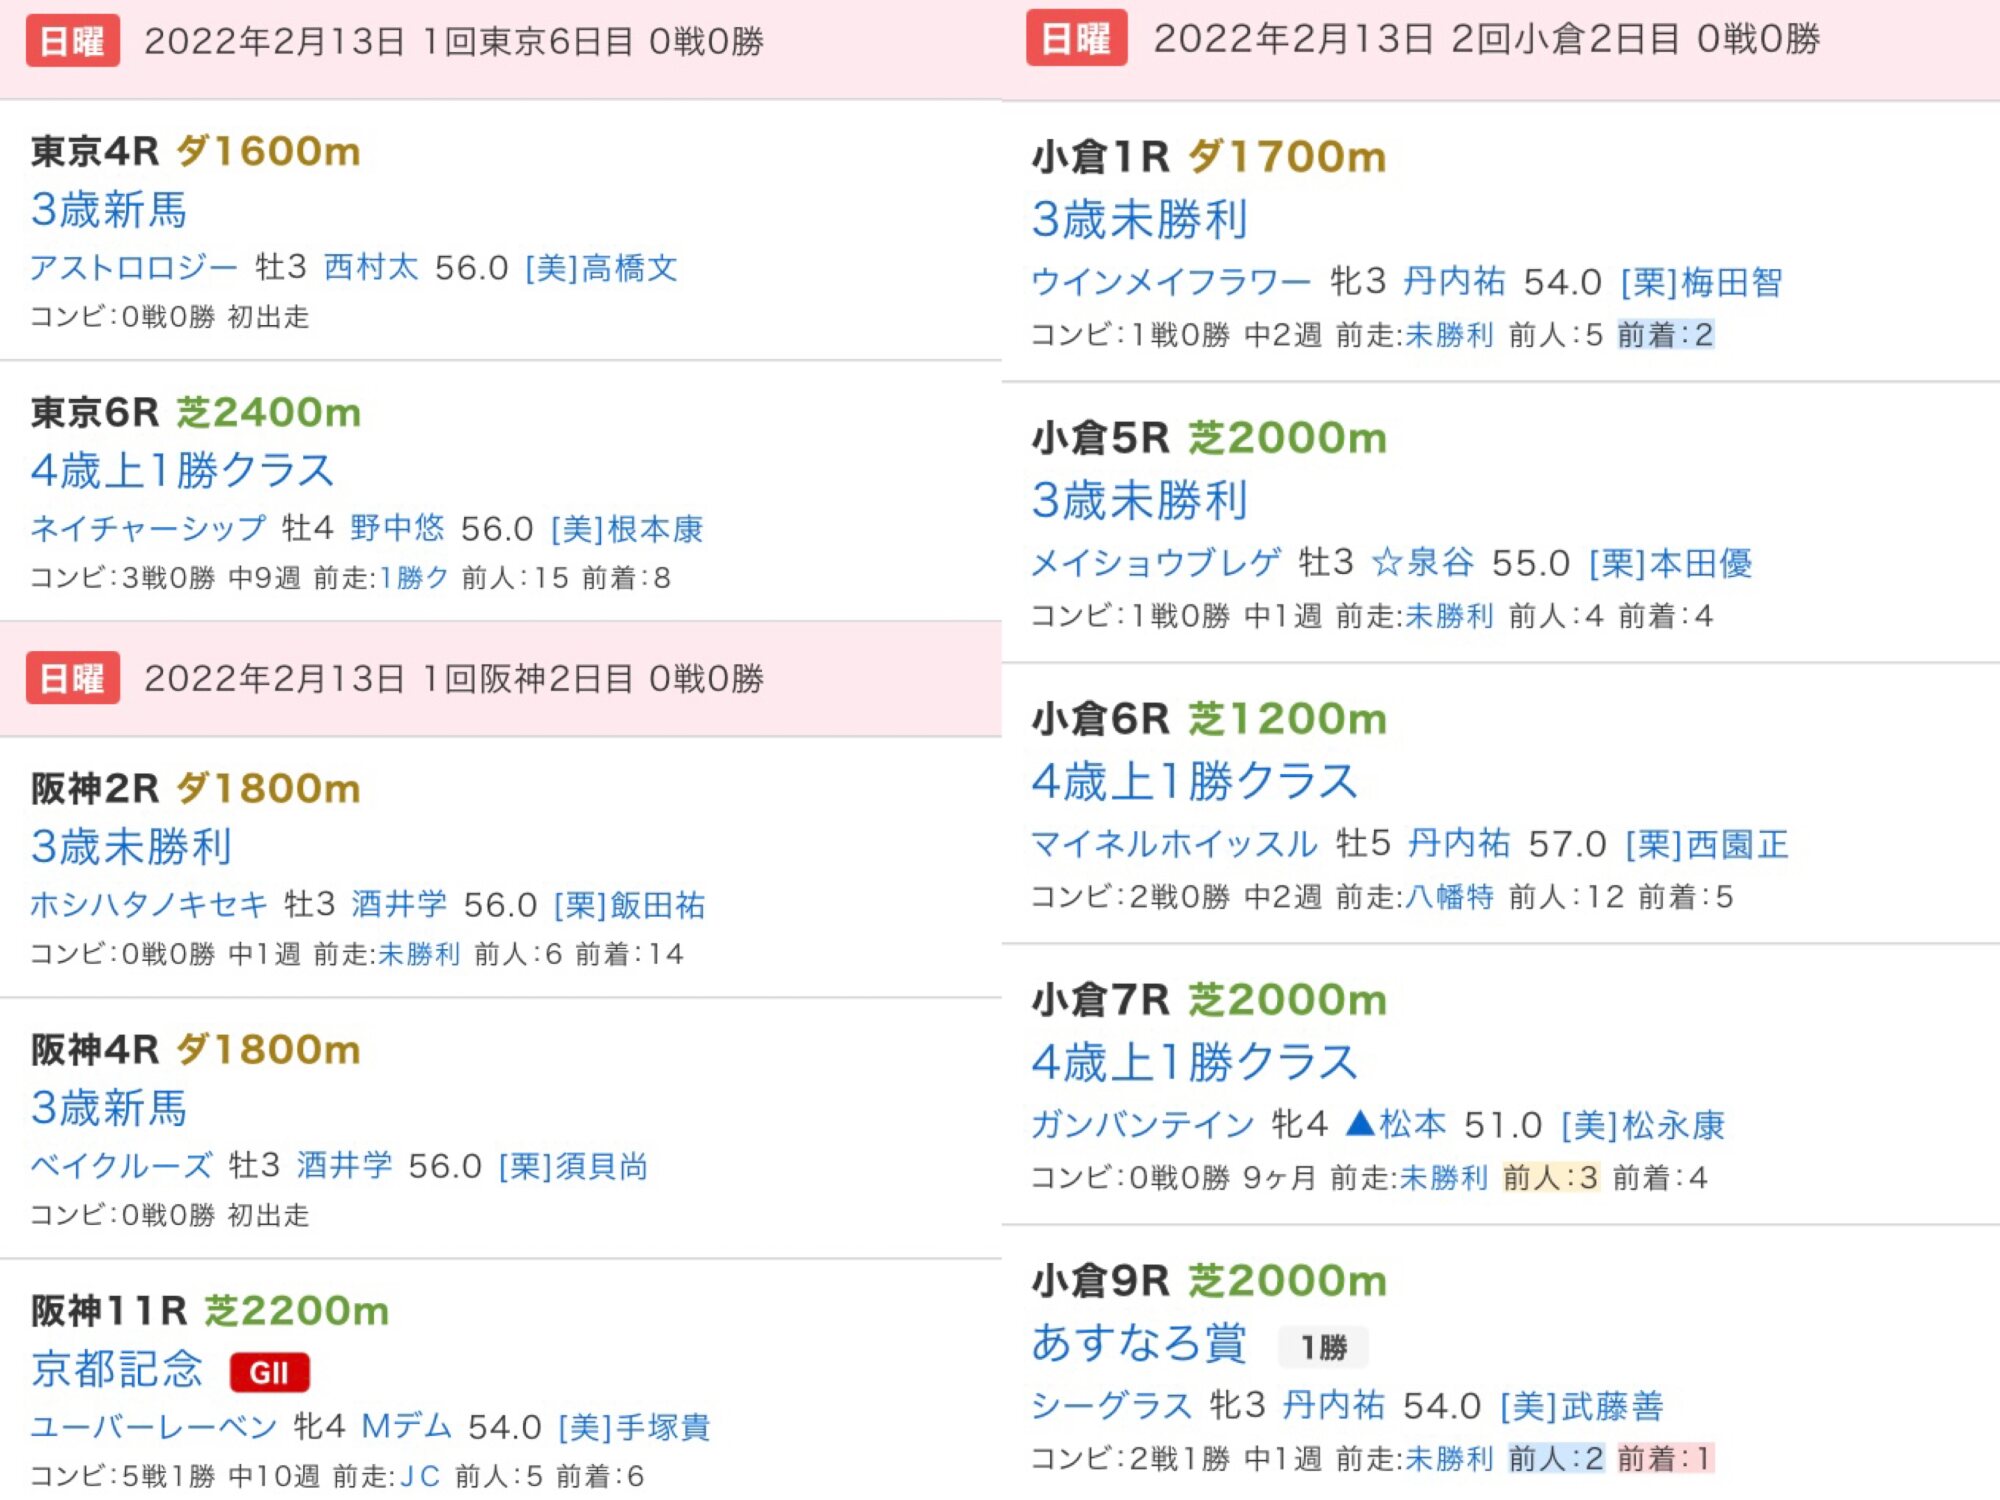View jockey Mデム profile
Image resolution: width=2000 pixels, height=1500 pixels.
(406, 1427)
